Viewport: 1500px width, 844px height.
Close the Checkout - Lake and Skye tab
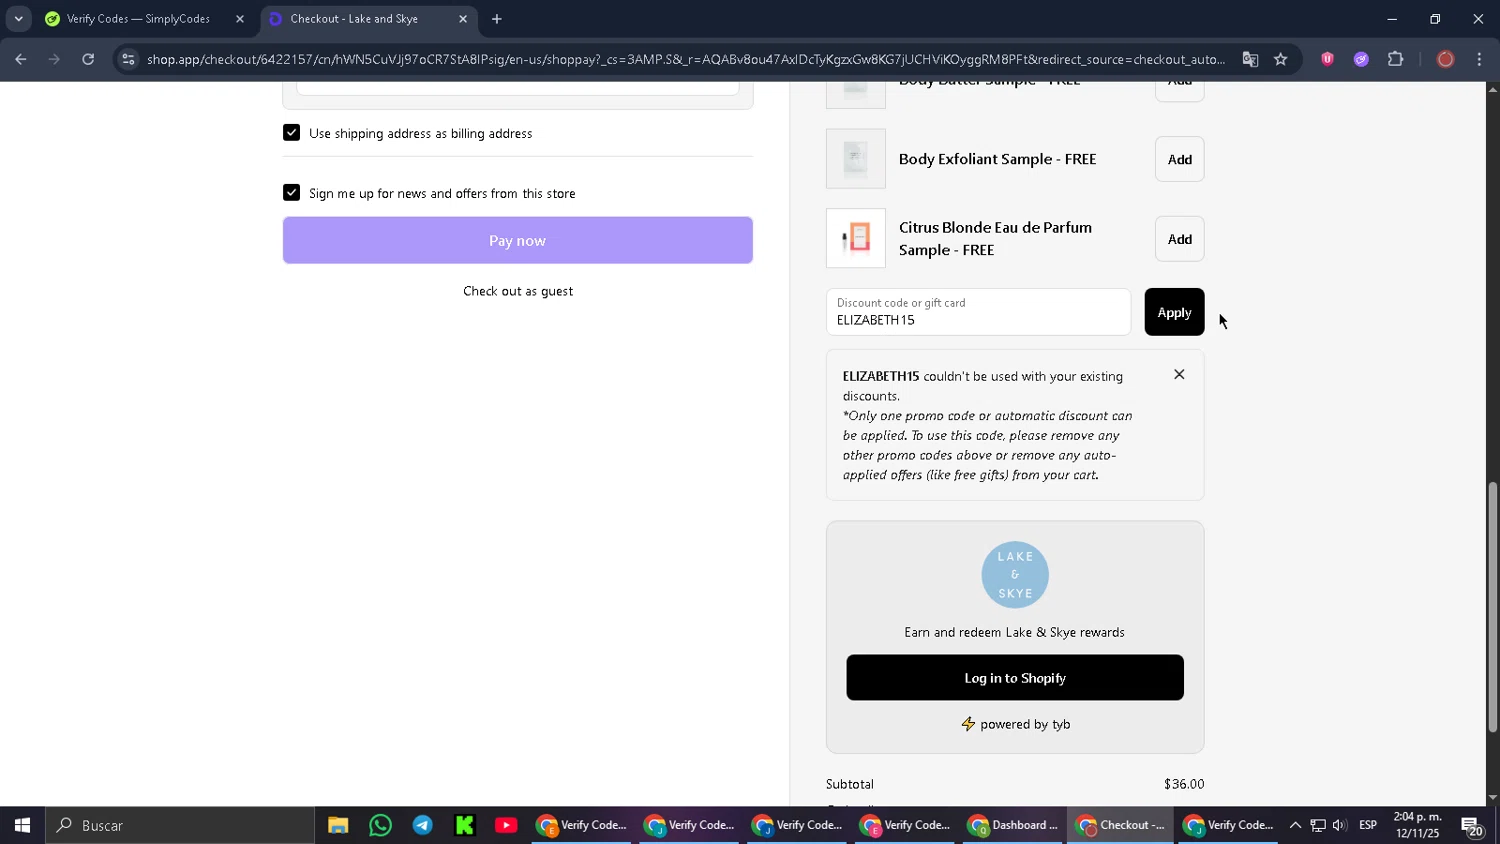point(462,19)
